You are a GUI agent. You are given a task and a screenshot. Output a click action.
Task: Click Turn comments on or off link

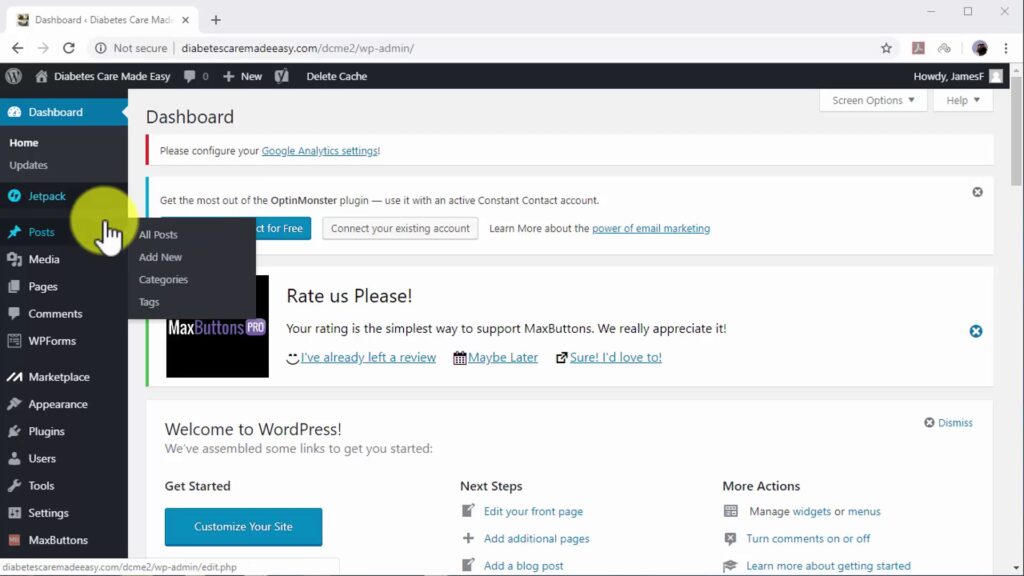(x=808, y=539)
